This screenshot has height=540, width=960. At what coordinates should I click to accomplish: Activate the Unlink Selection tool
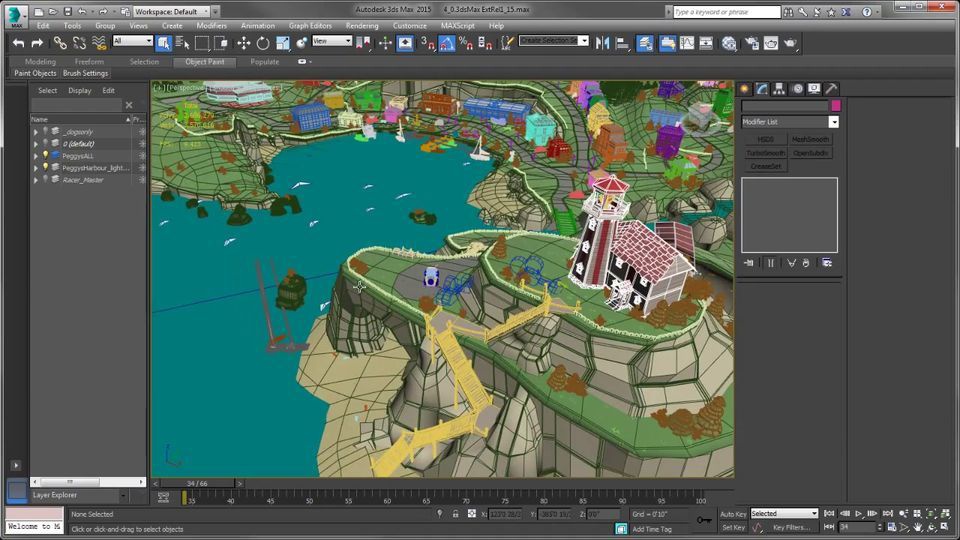79,43
